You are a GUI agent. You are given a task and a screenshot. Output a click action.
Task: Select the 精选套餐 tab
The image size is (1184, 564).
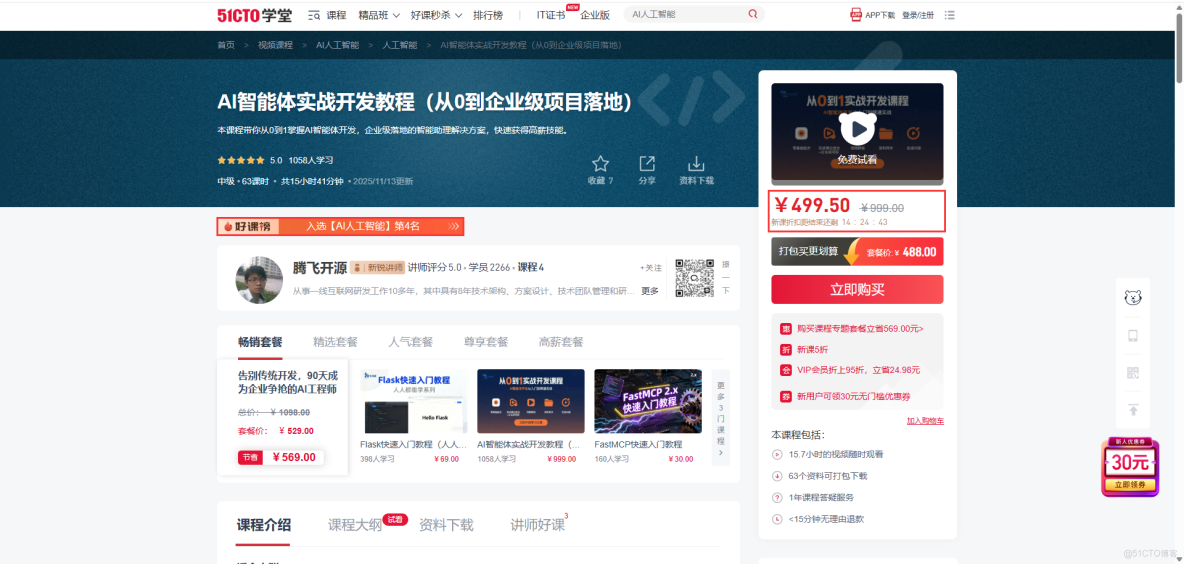coord(335,342)
